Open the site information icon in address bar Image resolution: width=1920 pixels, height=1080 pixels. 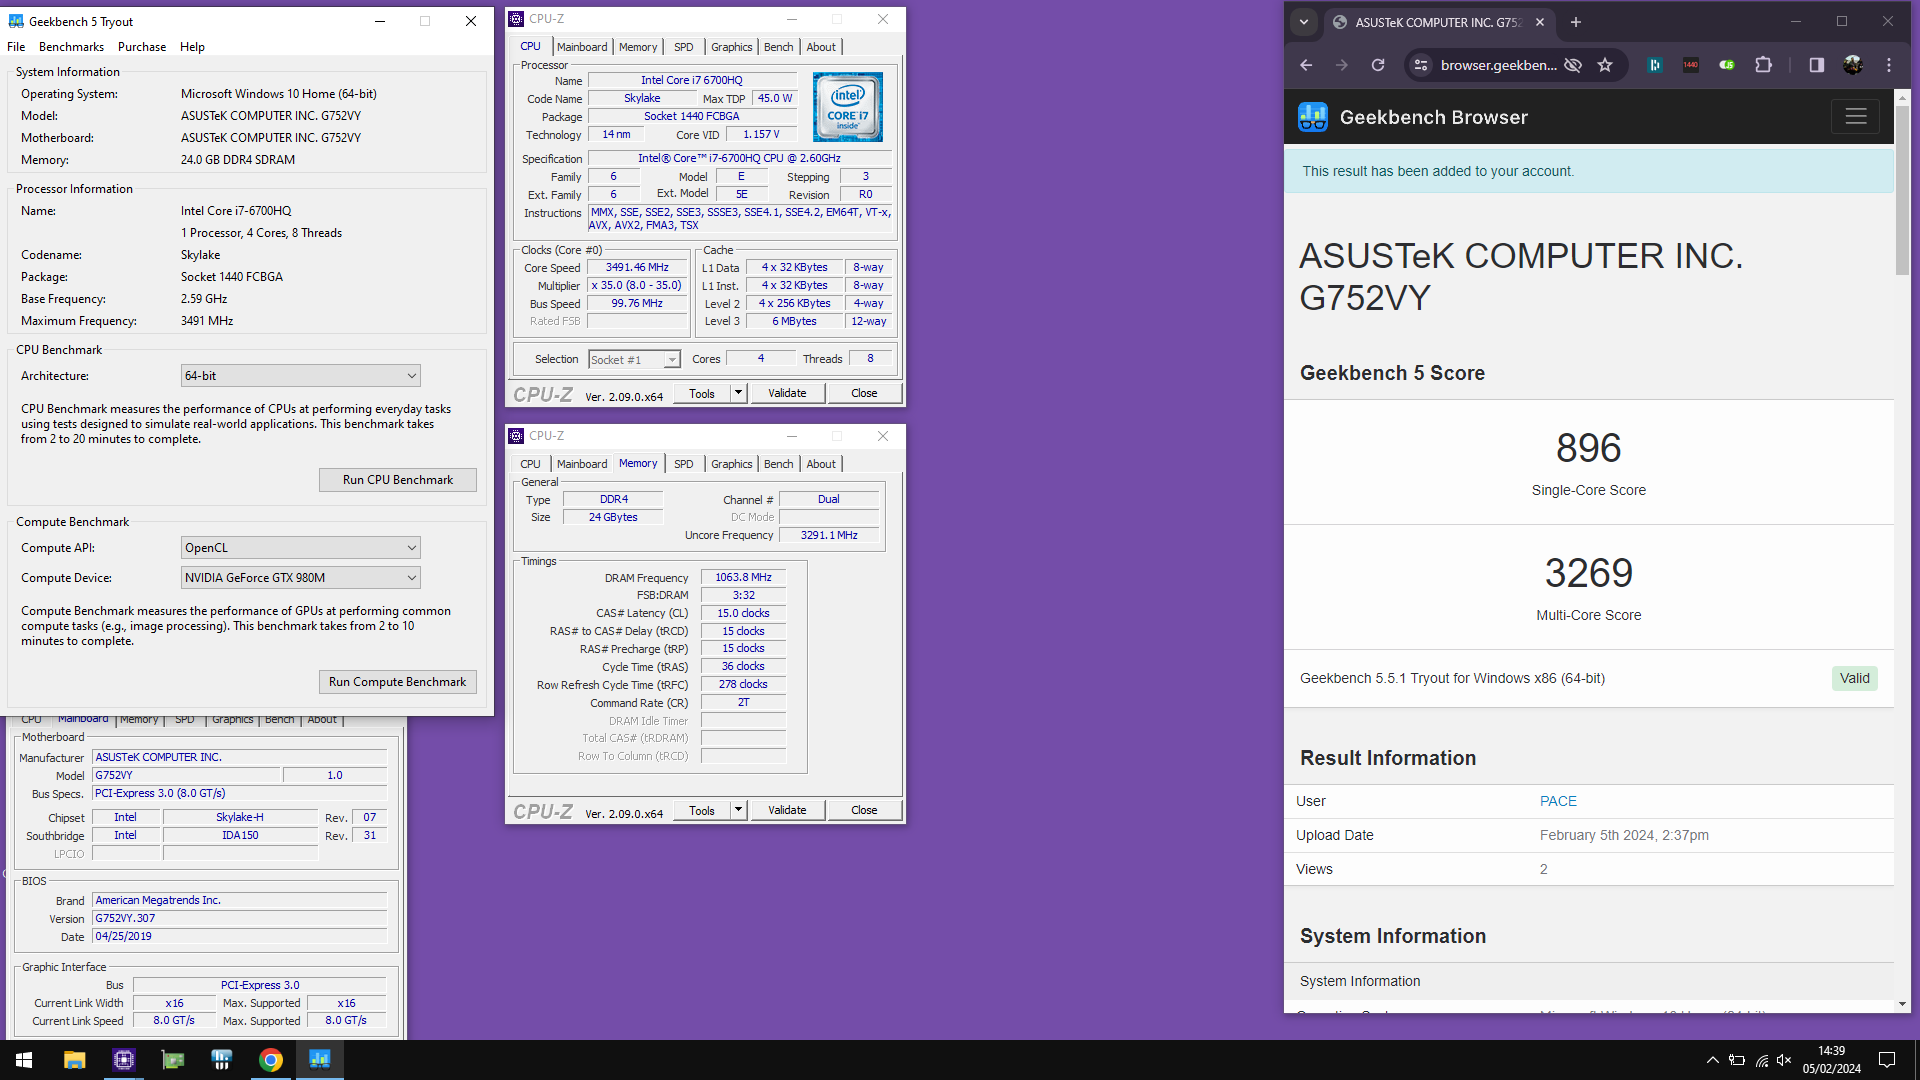click(1421, 65)
